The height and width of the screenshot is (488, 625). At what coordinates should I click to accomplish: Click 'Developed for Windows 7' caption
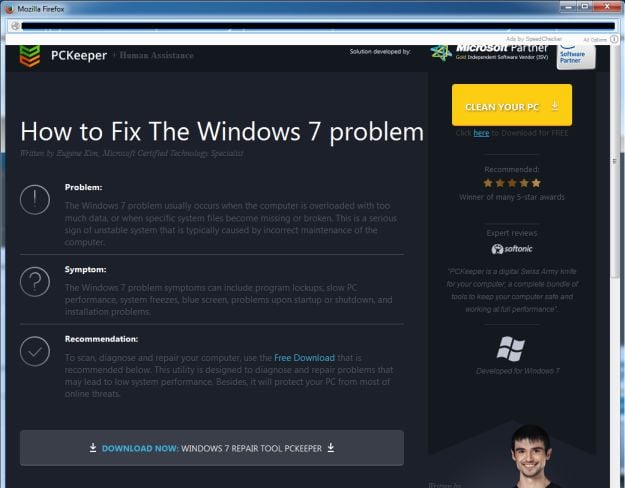tap(517, 371)
